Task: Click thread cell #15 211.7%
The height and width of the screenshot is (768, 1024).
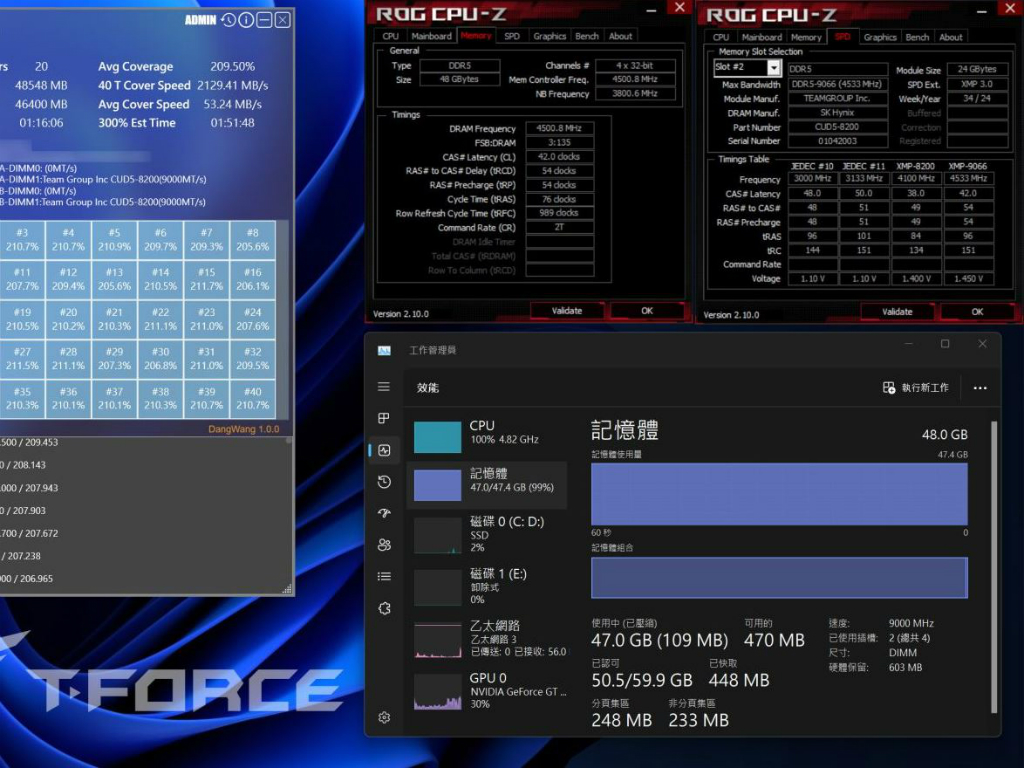Action: [x=206, y=279]
